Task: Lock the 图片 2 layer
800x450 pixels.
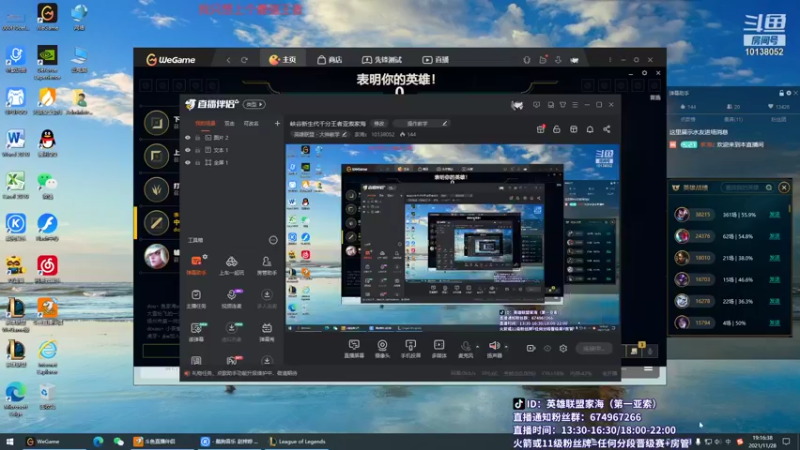Action: [197, 138]
